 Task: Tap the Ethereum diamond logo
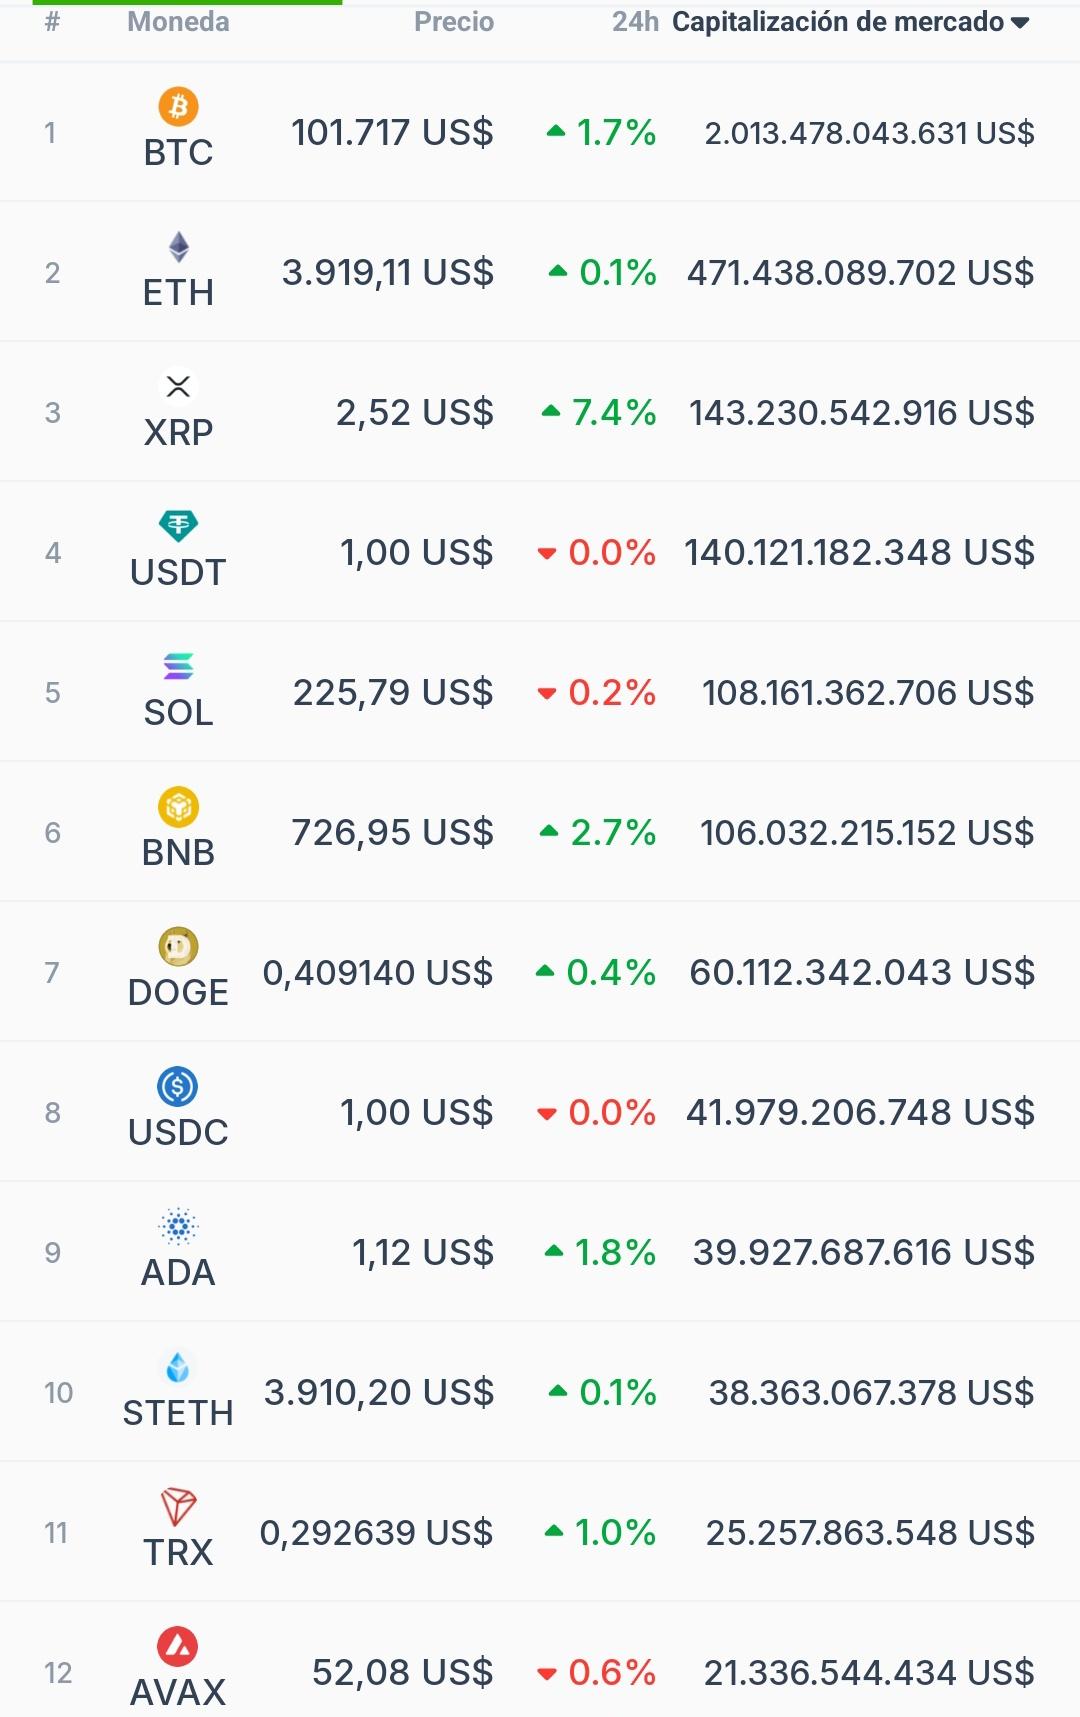click(178, 246)
